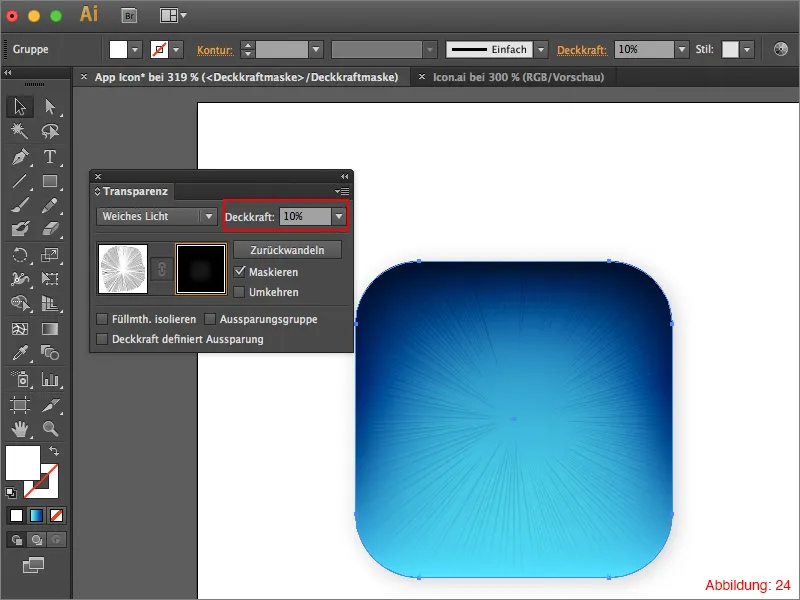This screenshot has height=600, width=800.
Task: Pick the Rectangle tool
Action: pyautogui.click(x=49, y=181)
